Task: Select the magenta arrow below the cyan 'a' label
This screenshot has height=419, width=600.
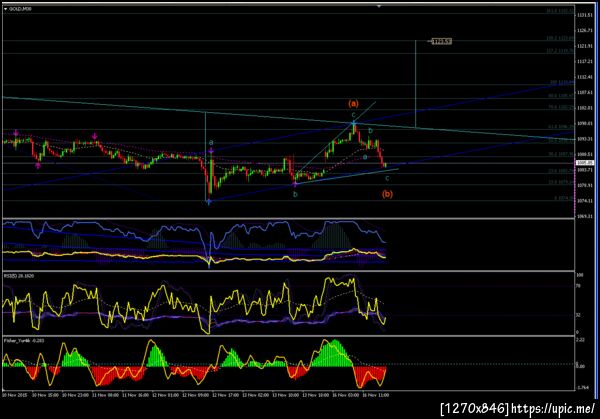Action: pos(211,151)
